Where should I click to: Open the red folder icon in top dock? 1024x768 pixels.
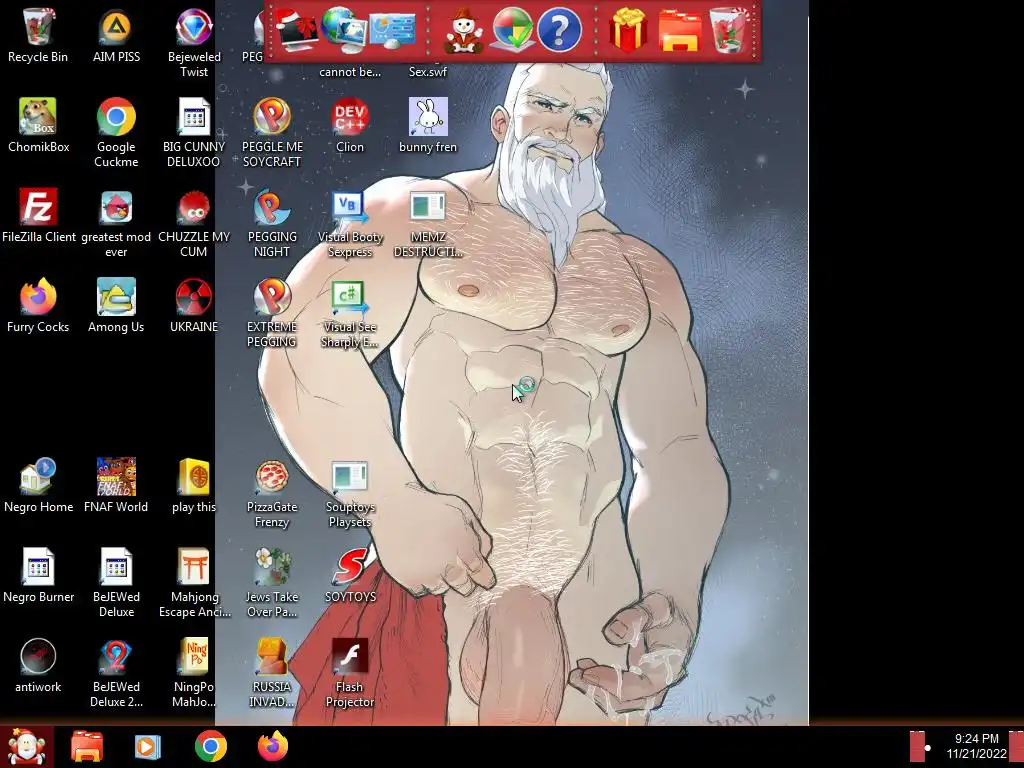[x=680, y=30]
